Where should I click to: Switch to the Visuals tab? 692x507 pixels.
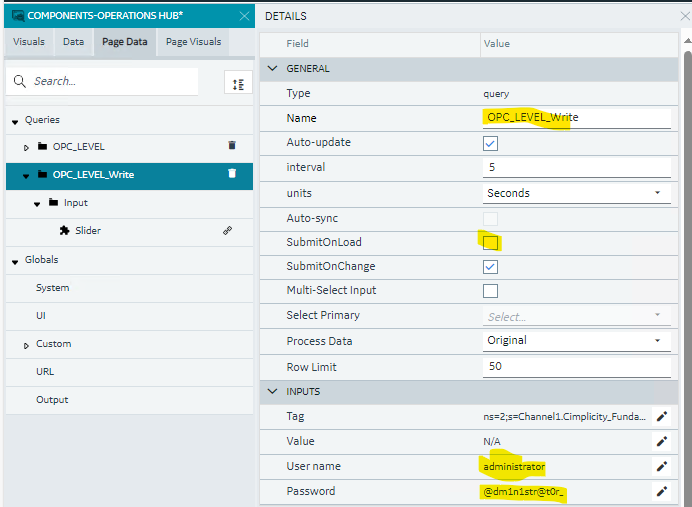tap(29, 42)
